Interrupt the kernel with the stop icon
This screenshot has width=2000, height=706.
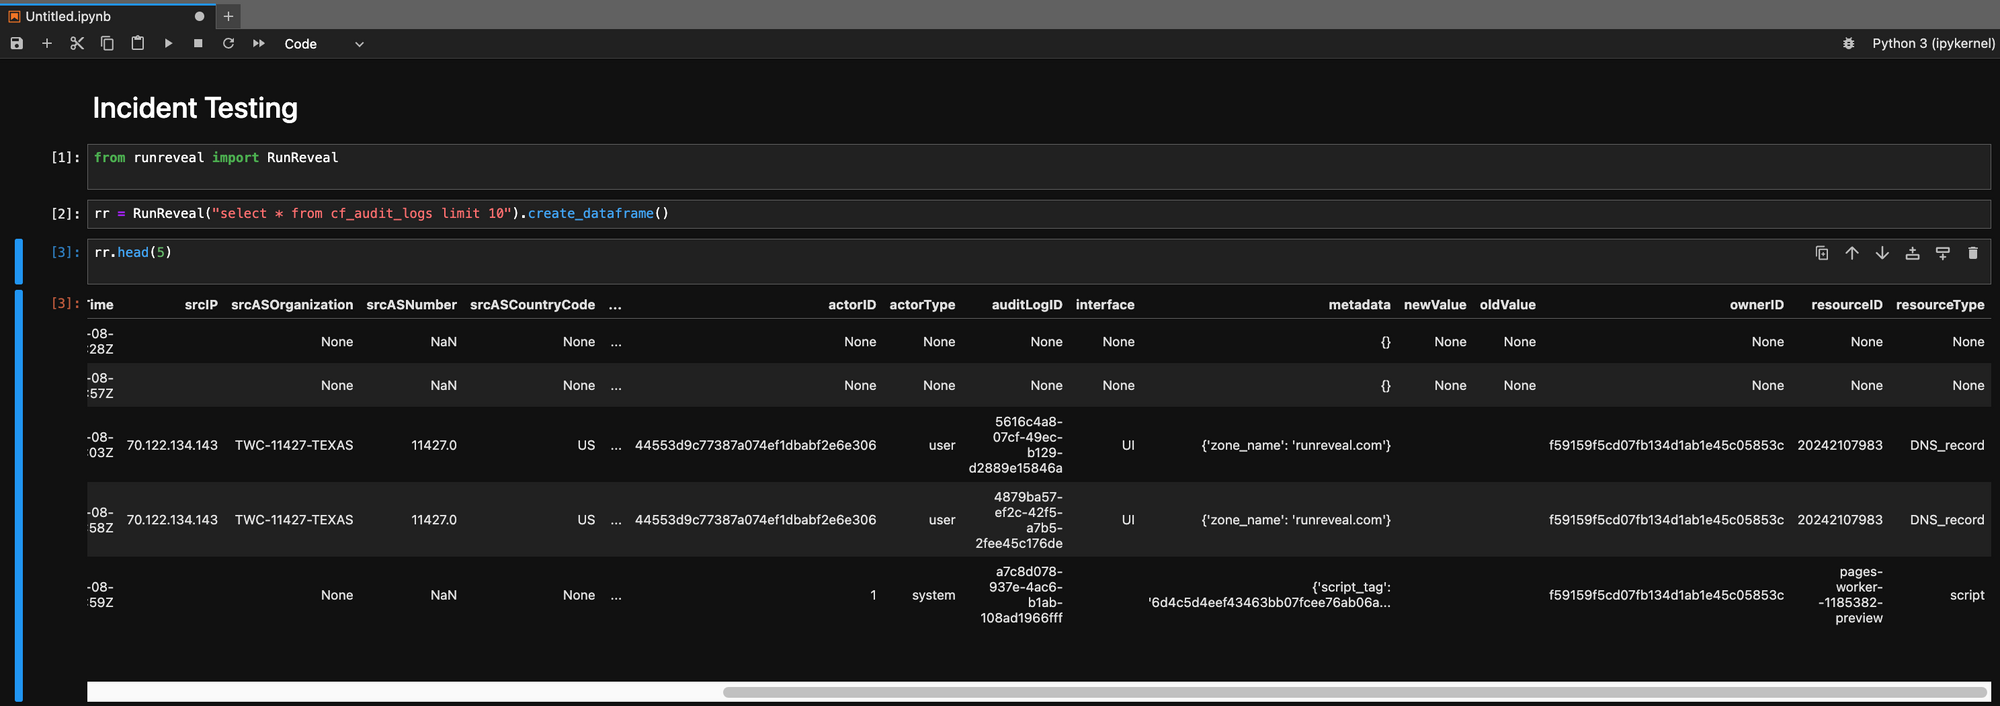[x=198, y=44]
